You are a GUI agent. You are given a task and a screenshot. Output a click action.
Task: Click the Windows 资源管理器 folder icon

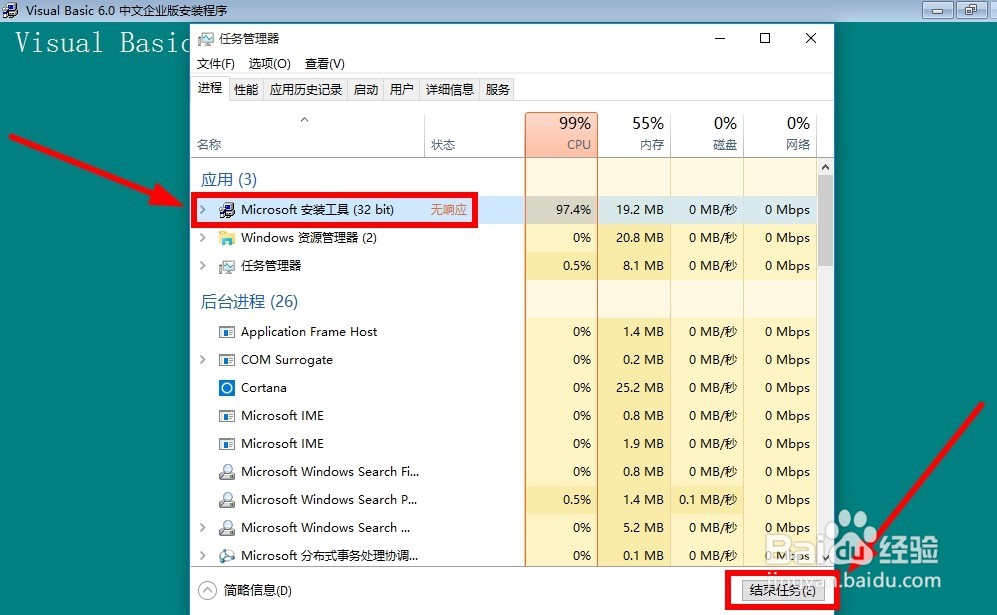point(226,238)
